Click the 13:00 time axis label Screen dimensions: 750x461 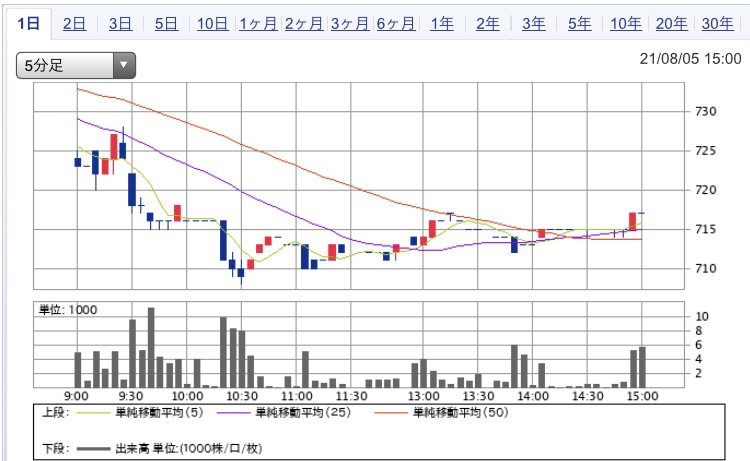click(423, 396)
